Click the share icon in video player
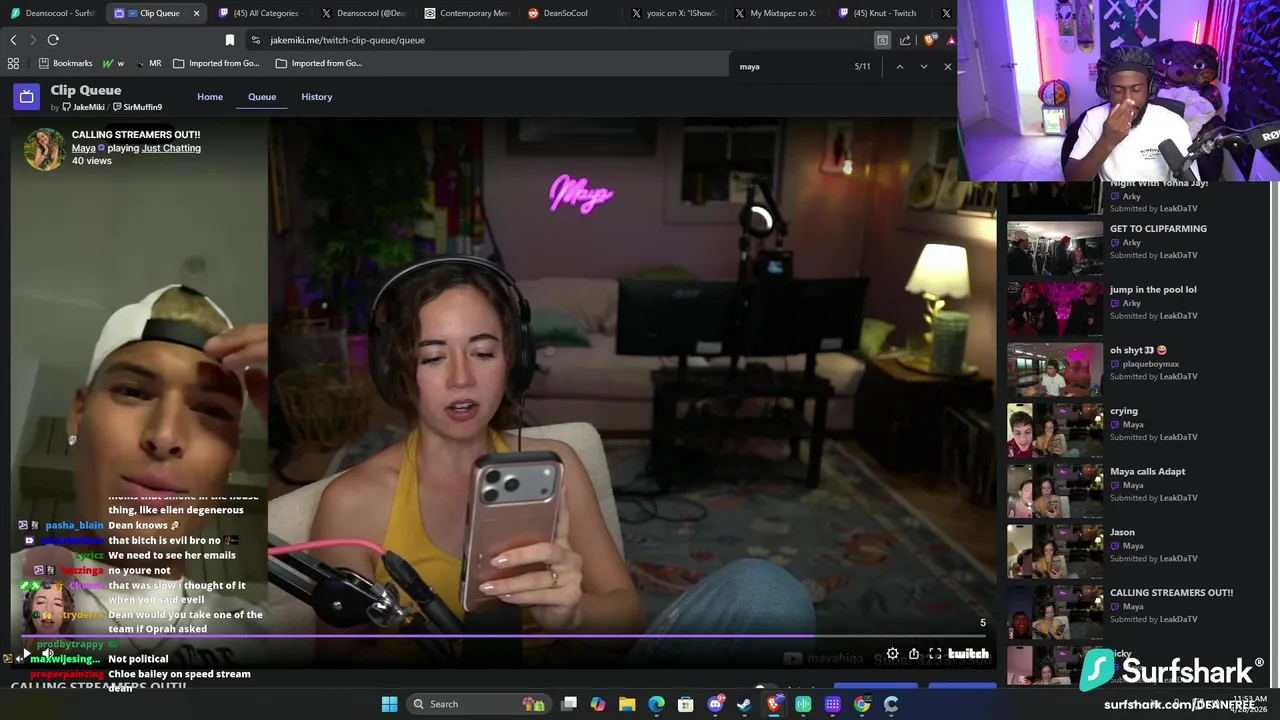This screenshot has height=720, width=1280. click(914, 654)
